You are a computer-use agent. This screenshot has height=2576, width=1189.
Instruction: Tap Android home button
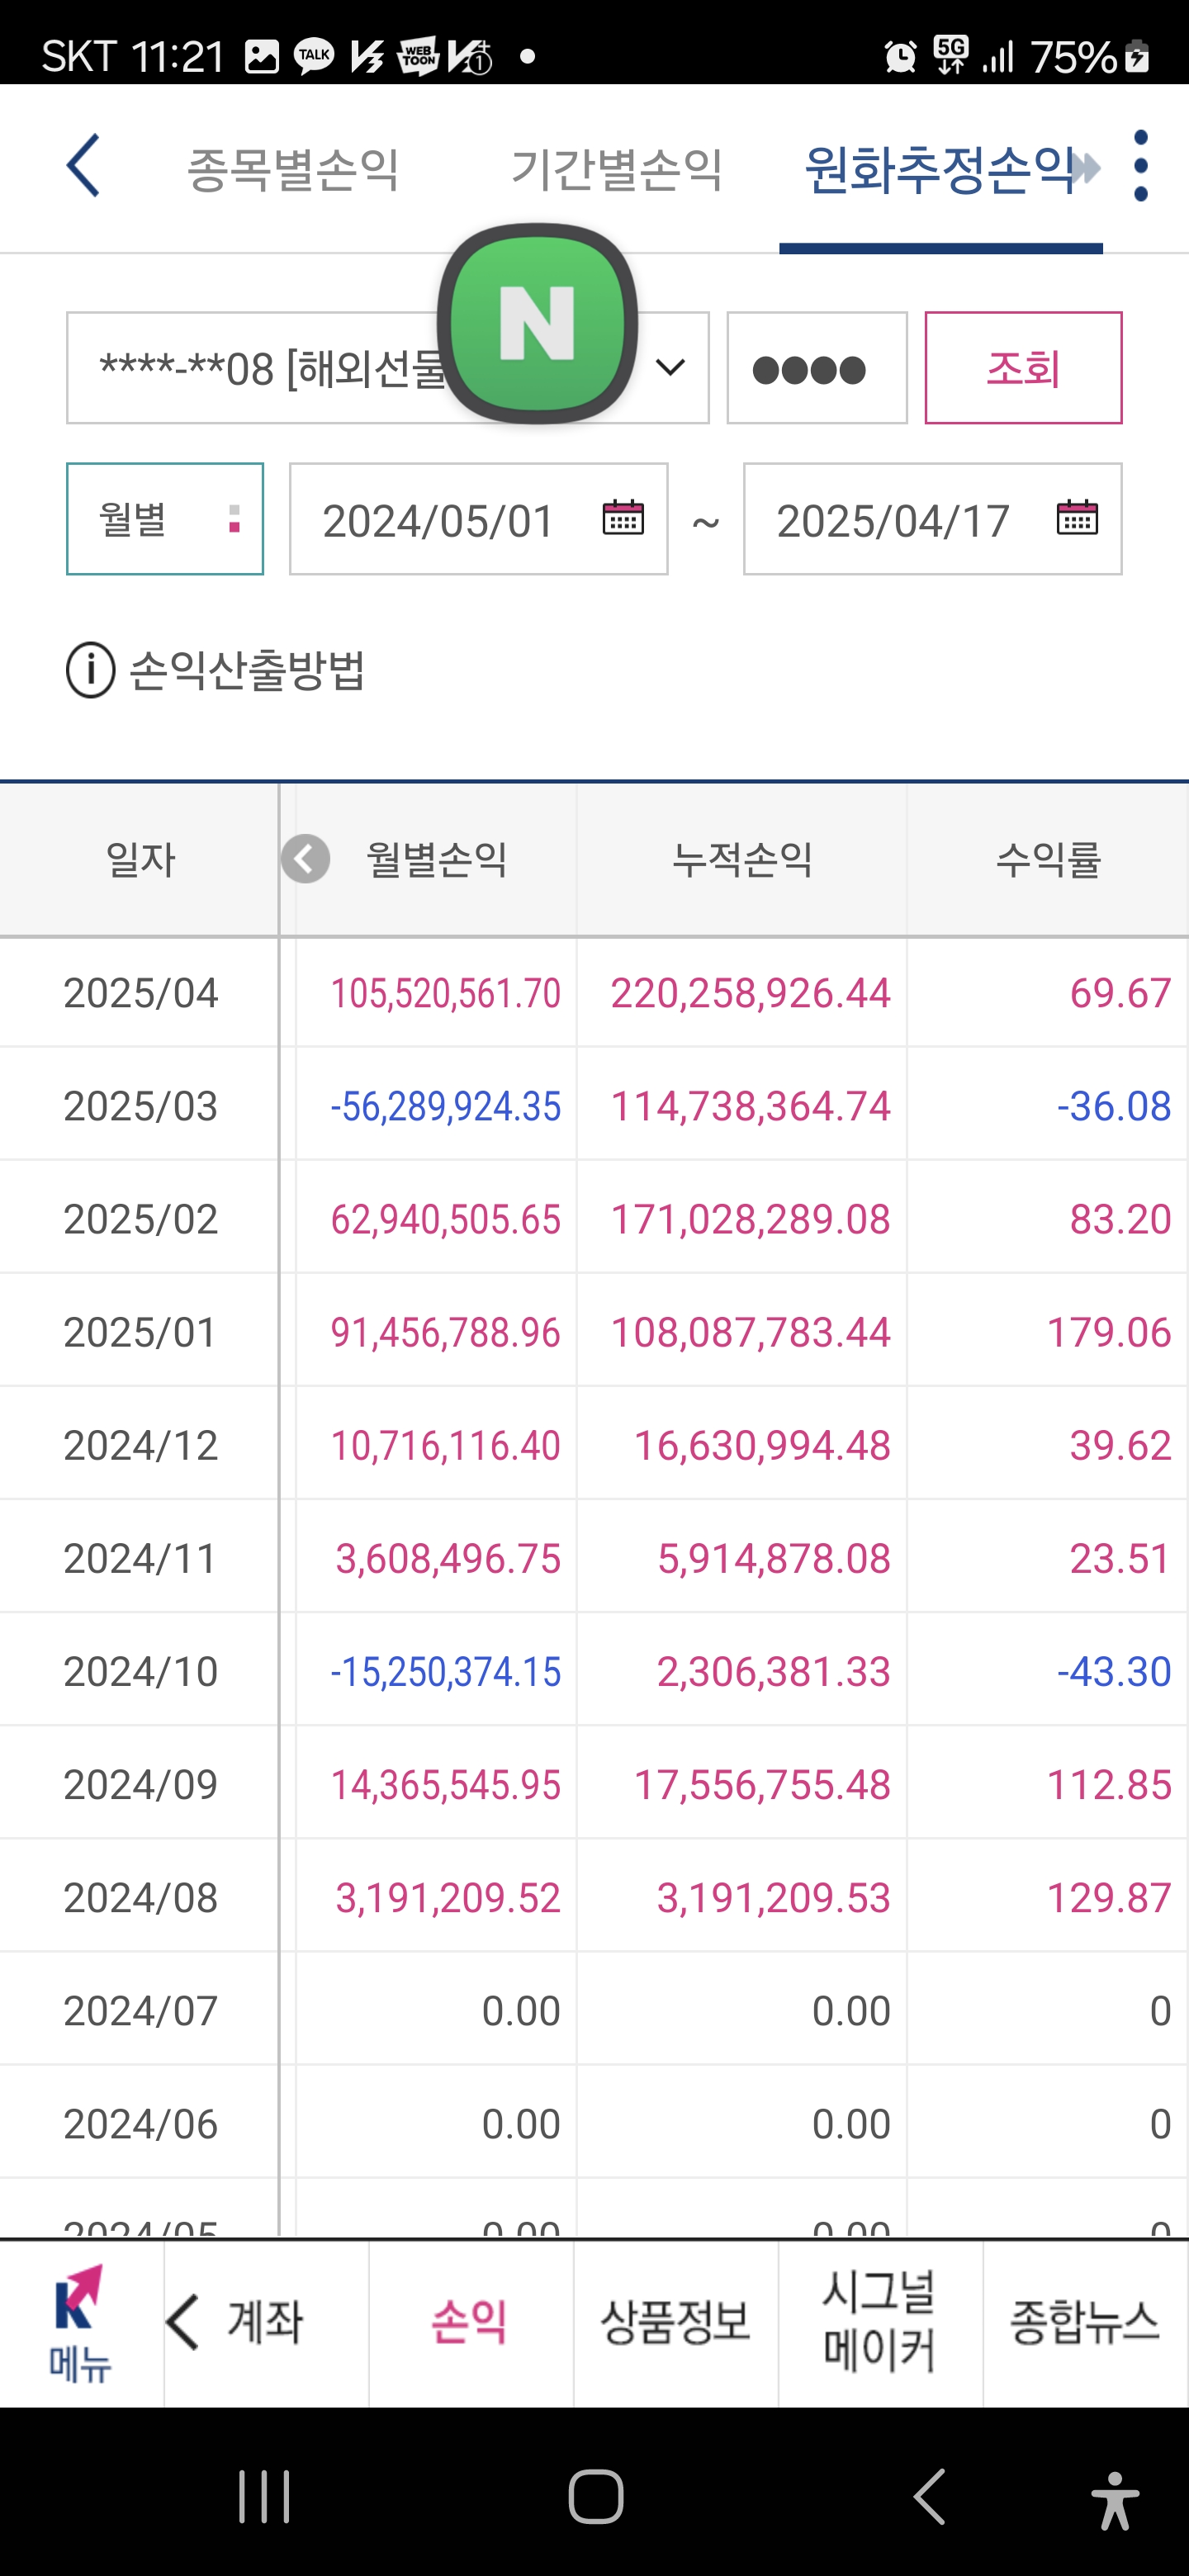coord(596,2496)
